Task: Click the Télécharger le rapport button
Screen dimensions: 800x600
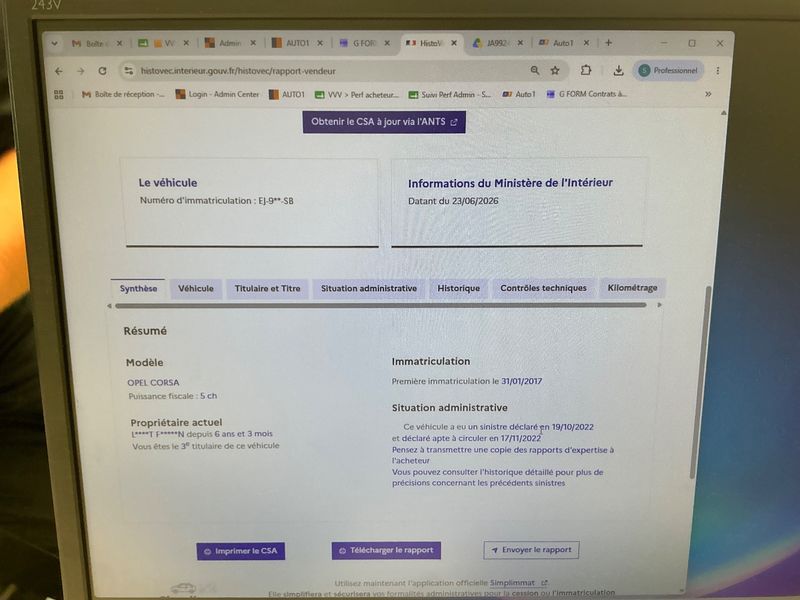Action: point(386,550)
